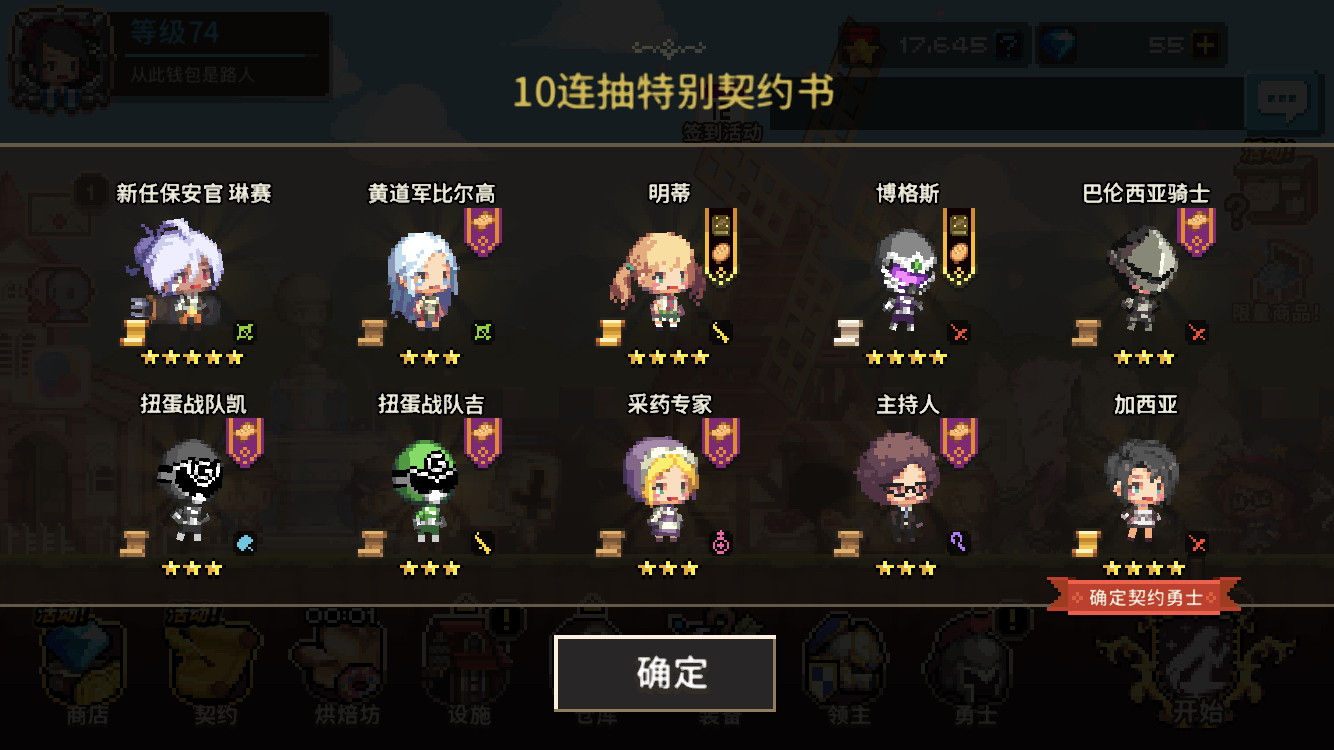Click the 确定 confirm button
The width and height of the screenshot is (1334, 750).
coord(665,673)
